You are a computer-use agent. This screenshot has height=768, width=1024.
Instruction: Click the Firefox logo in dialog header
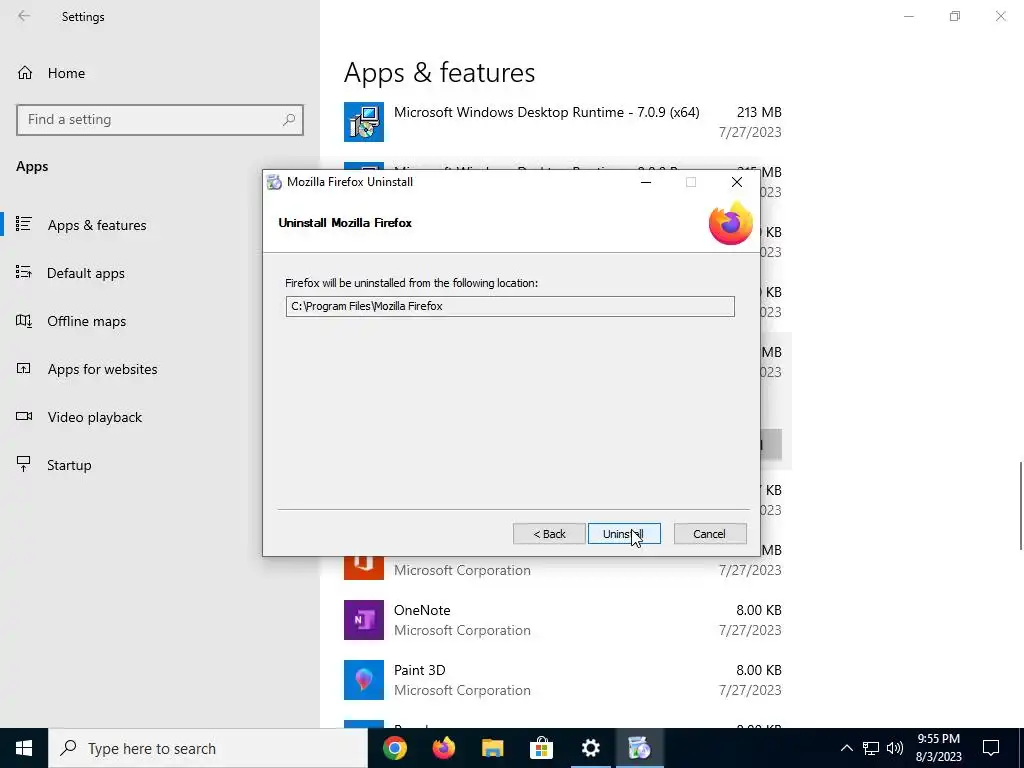731,223
